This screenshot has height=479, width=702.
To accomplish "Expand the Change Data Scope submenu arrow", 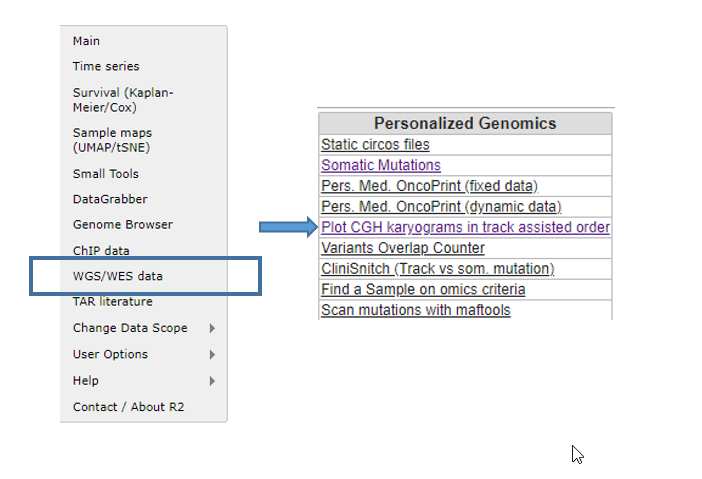I will tap(212, 328).
